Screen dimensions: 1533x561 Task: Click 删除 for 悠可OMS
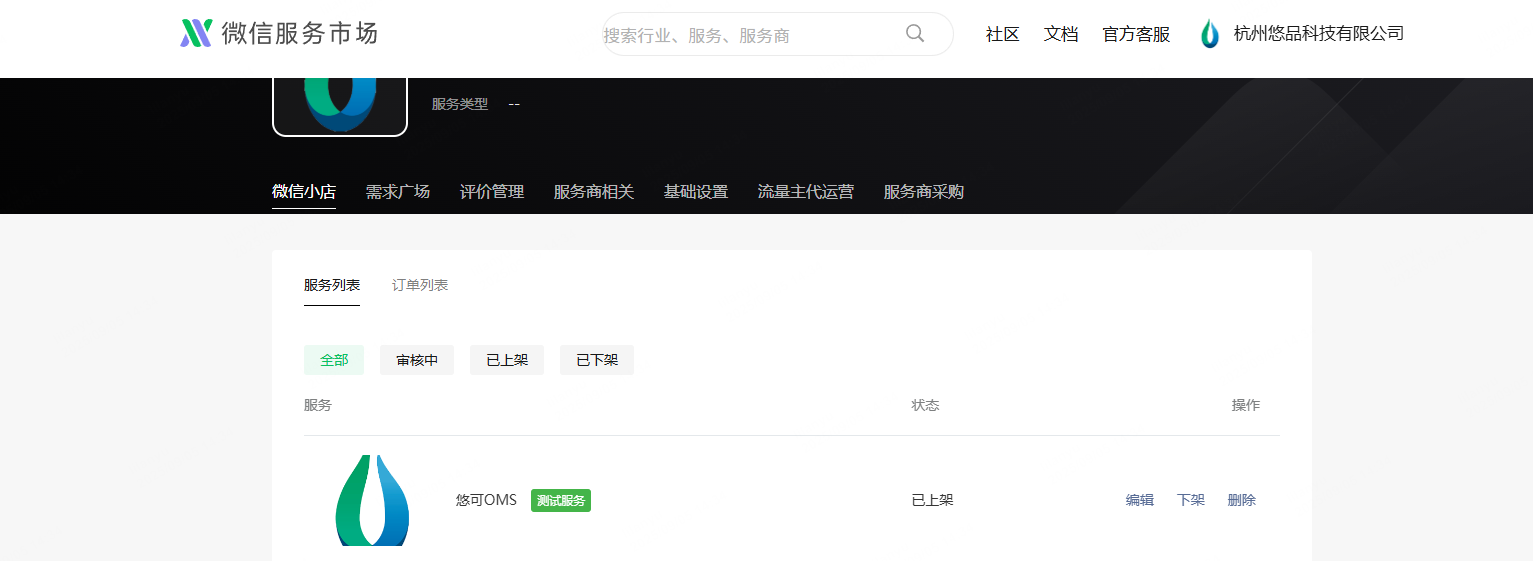tap(1242, 500)
